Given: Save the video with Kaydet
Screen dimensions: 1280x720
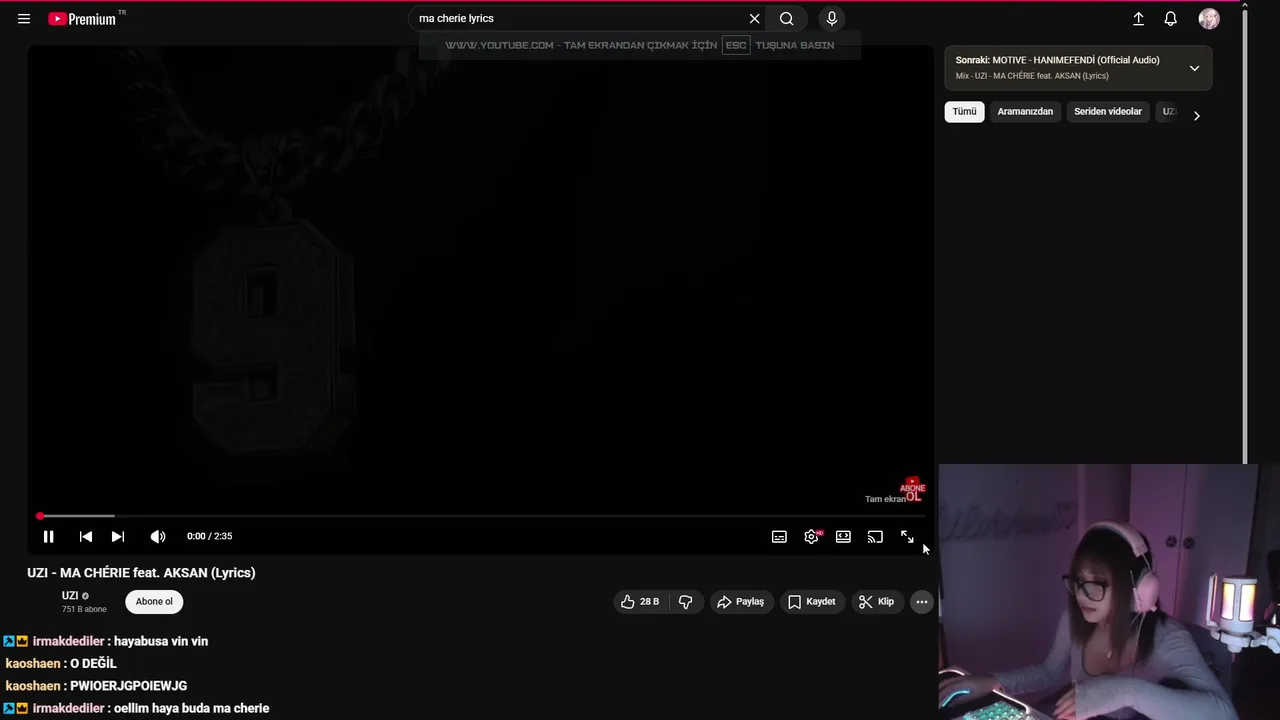Looking at the screenshot, I should click(x=811, y=602).
